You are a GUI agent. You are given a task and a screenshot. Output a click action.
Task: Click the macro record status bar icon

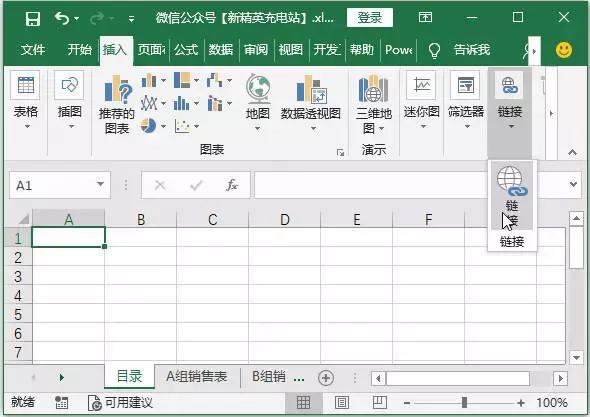pos(61,403)
